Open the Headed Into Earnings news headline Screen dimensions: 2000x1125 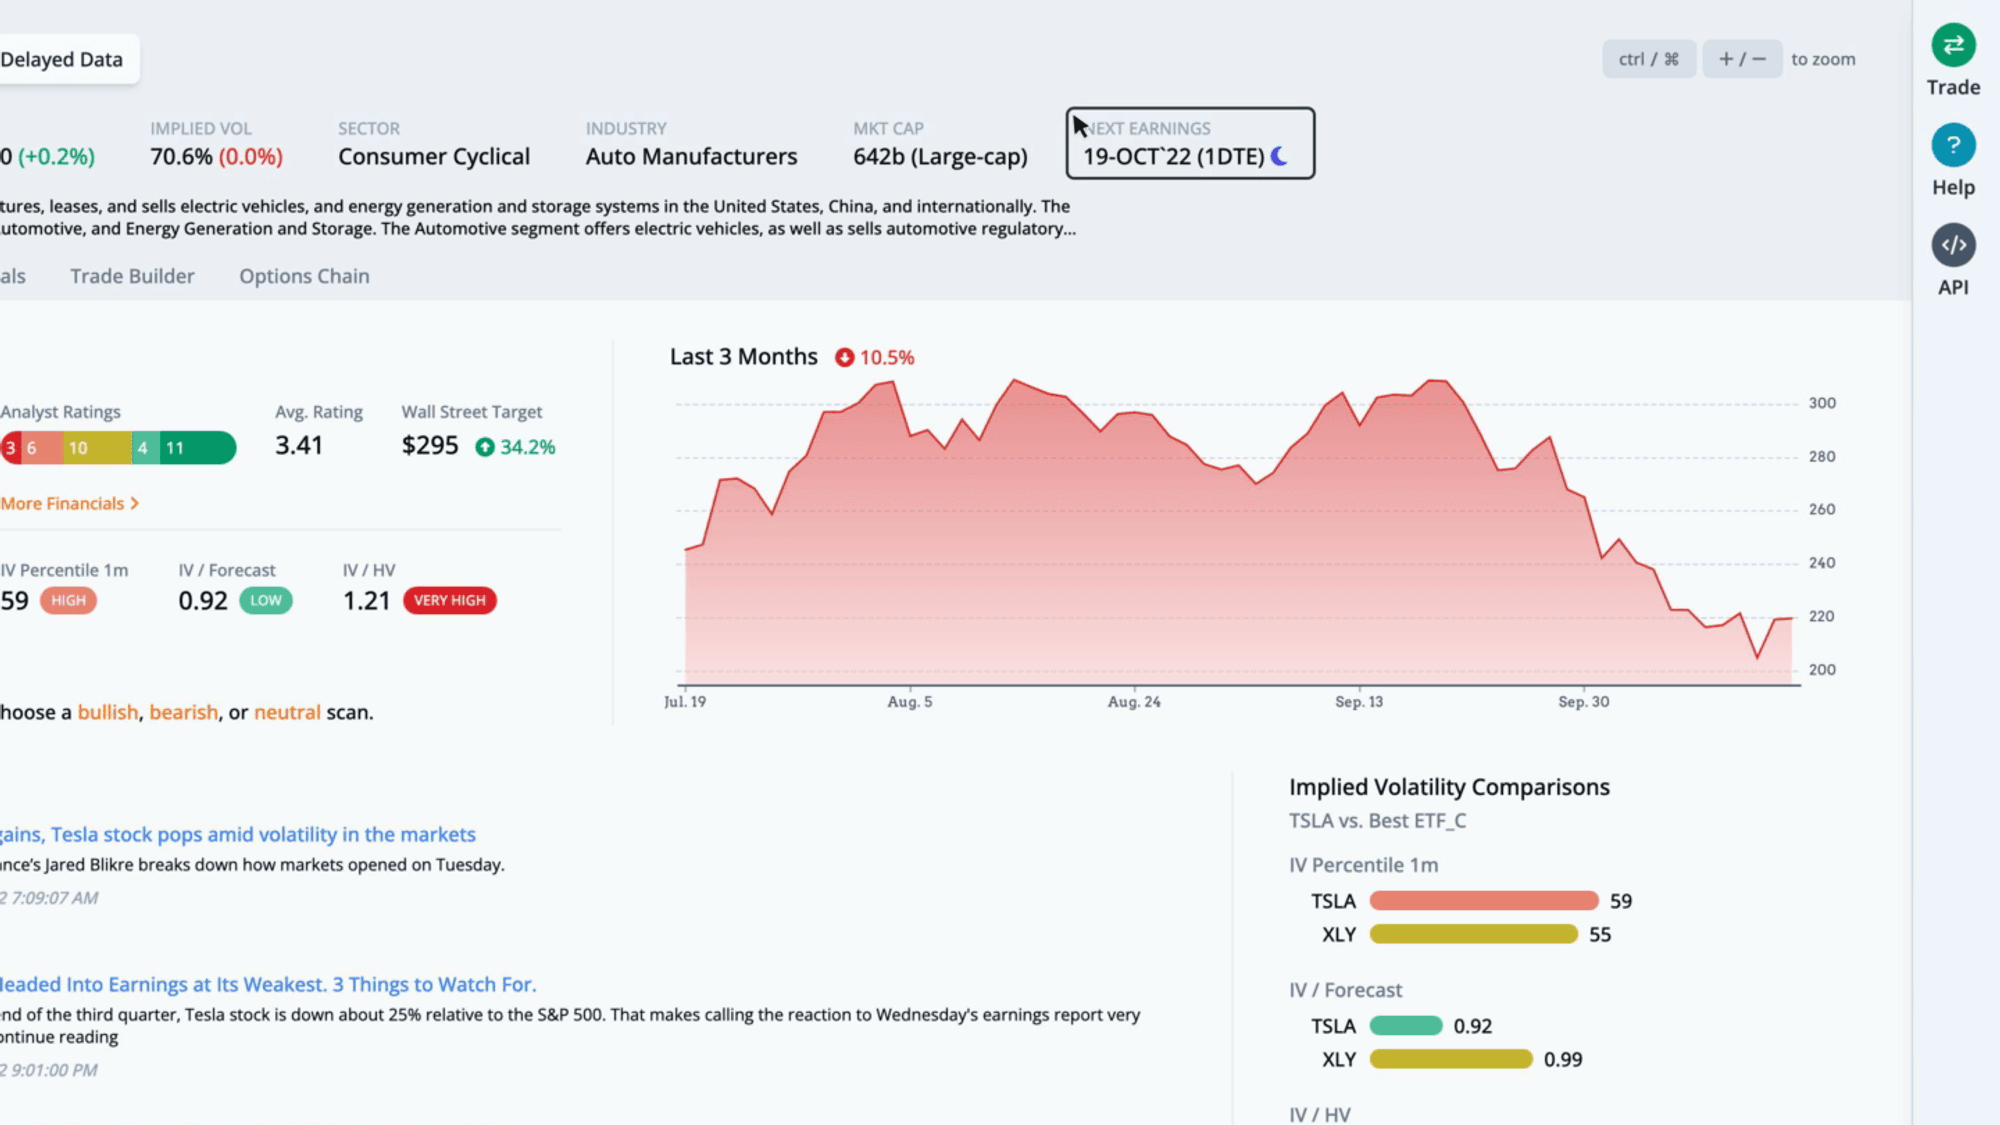coord(268,984)
